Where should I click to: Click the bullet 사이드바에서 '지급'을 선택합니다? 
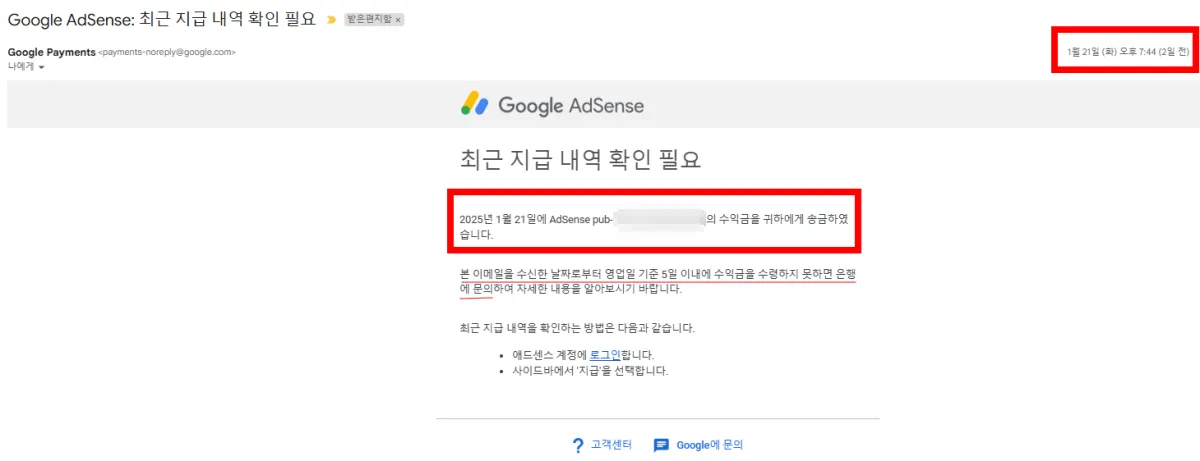(588, 371)
